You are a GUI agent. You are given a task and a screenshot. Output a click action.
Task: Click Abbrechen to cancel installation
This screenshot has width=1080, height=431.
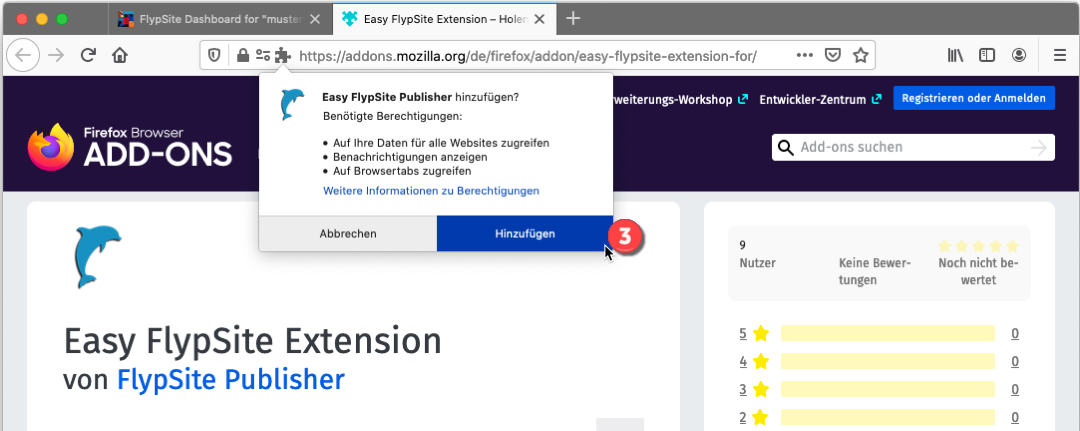point(348,233)
